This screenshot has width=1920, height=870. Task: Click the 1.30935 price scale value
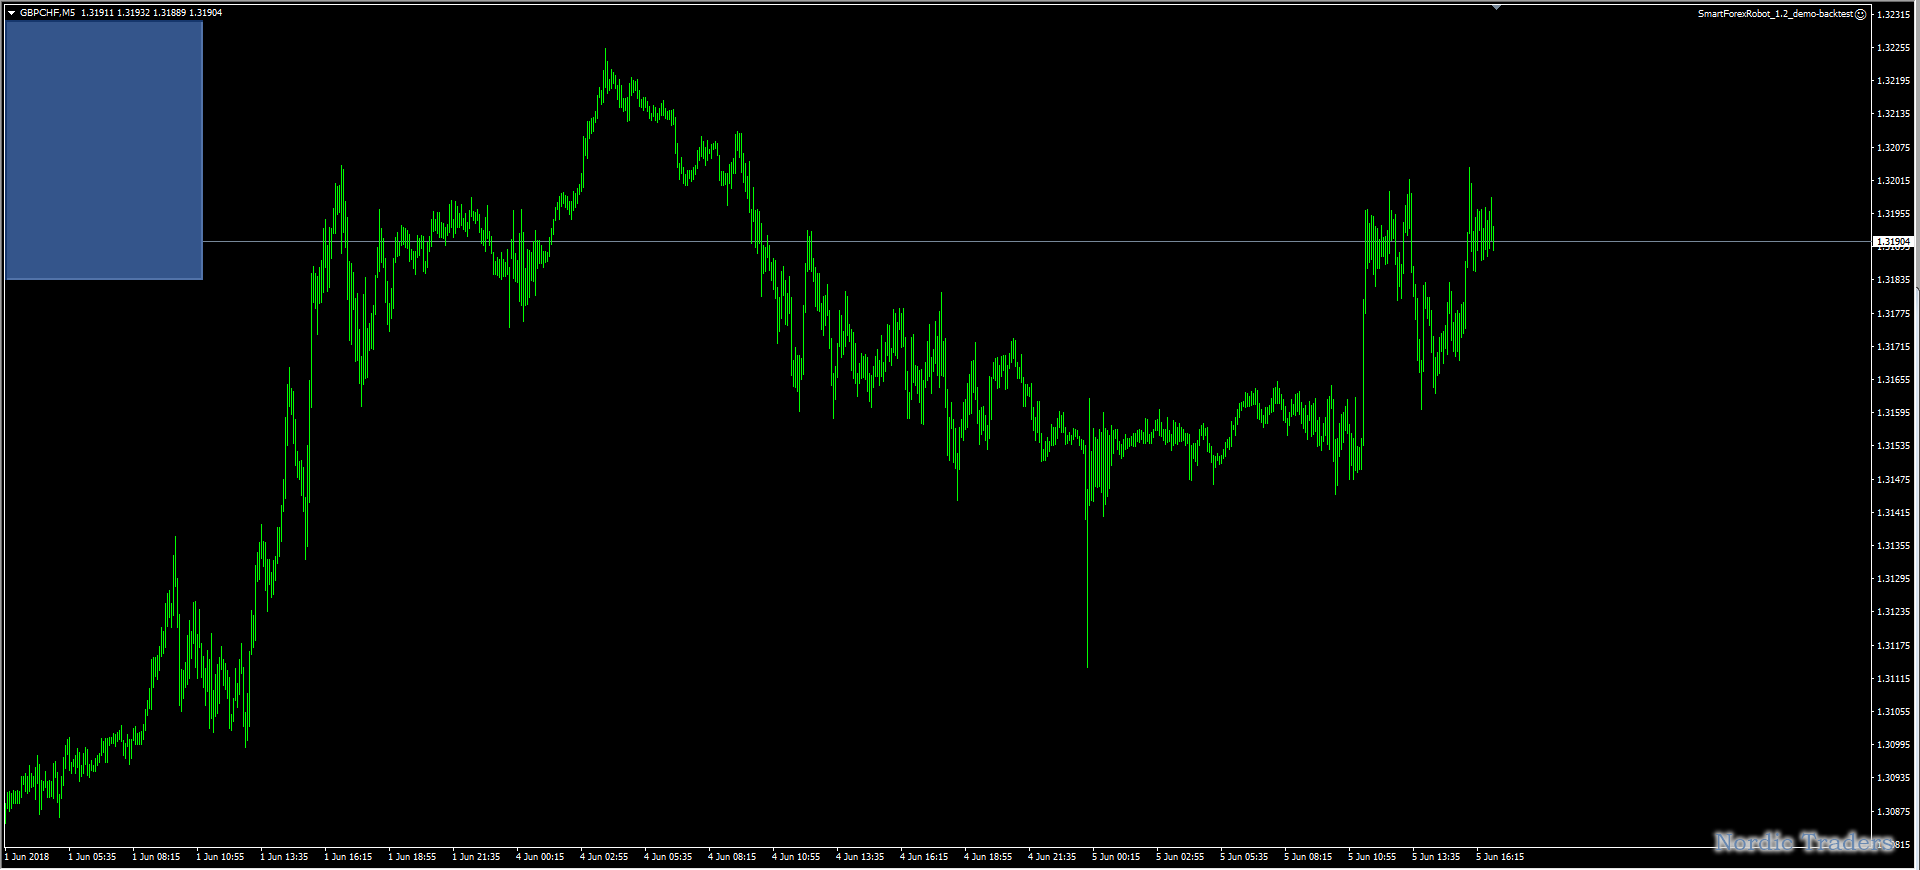1893,778
